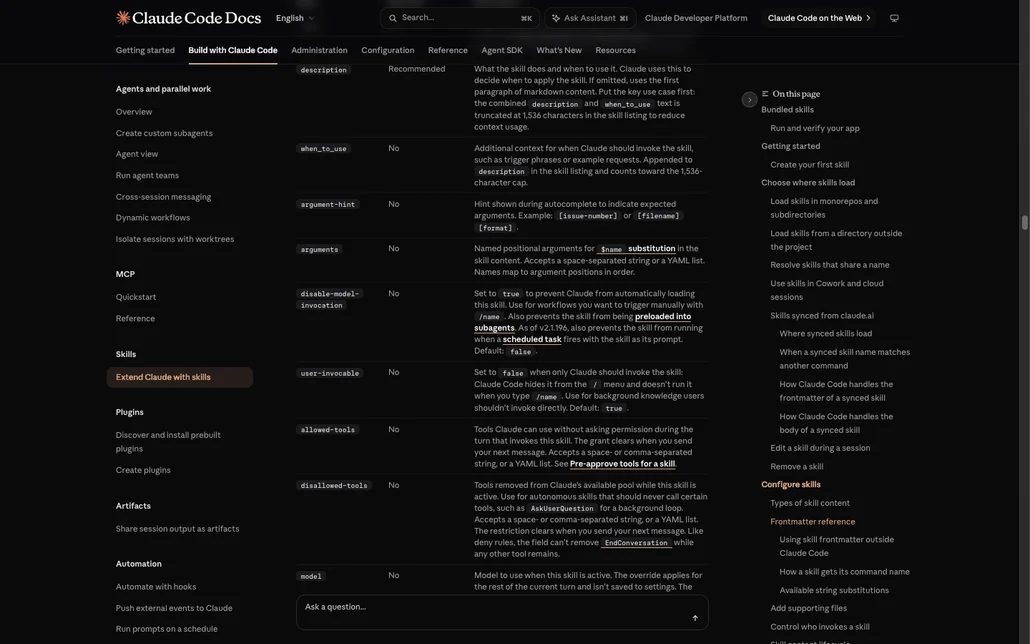Follow the scheduled task link
Viewport: 1030px width, 644px height.
(x=532, y=339)
